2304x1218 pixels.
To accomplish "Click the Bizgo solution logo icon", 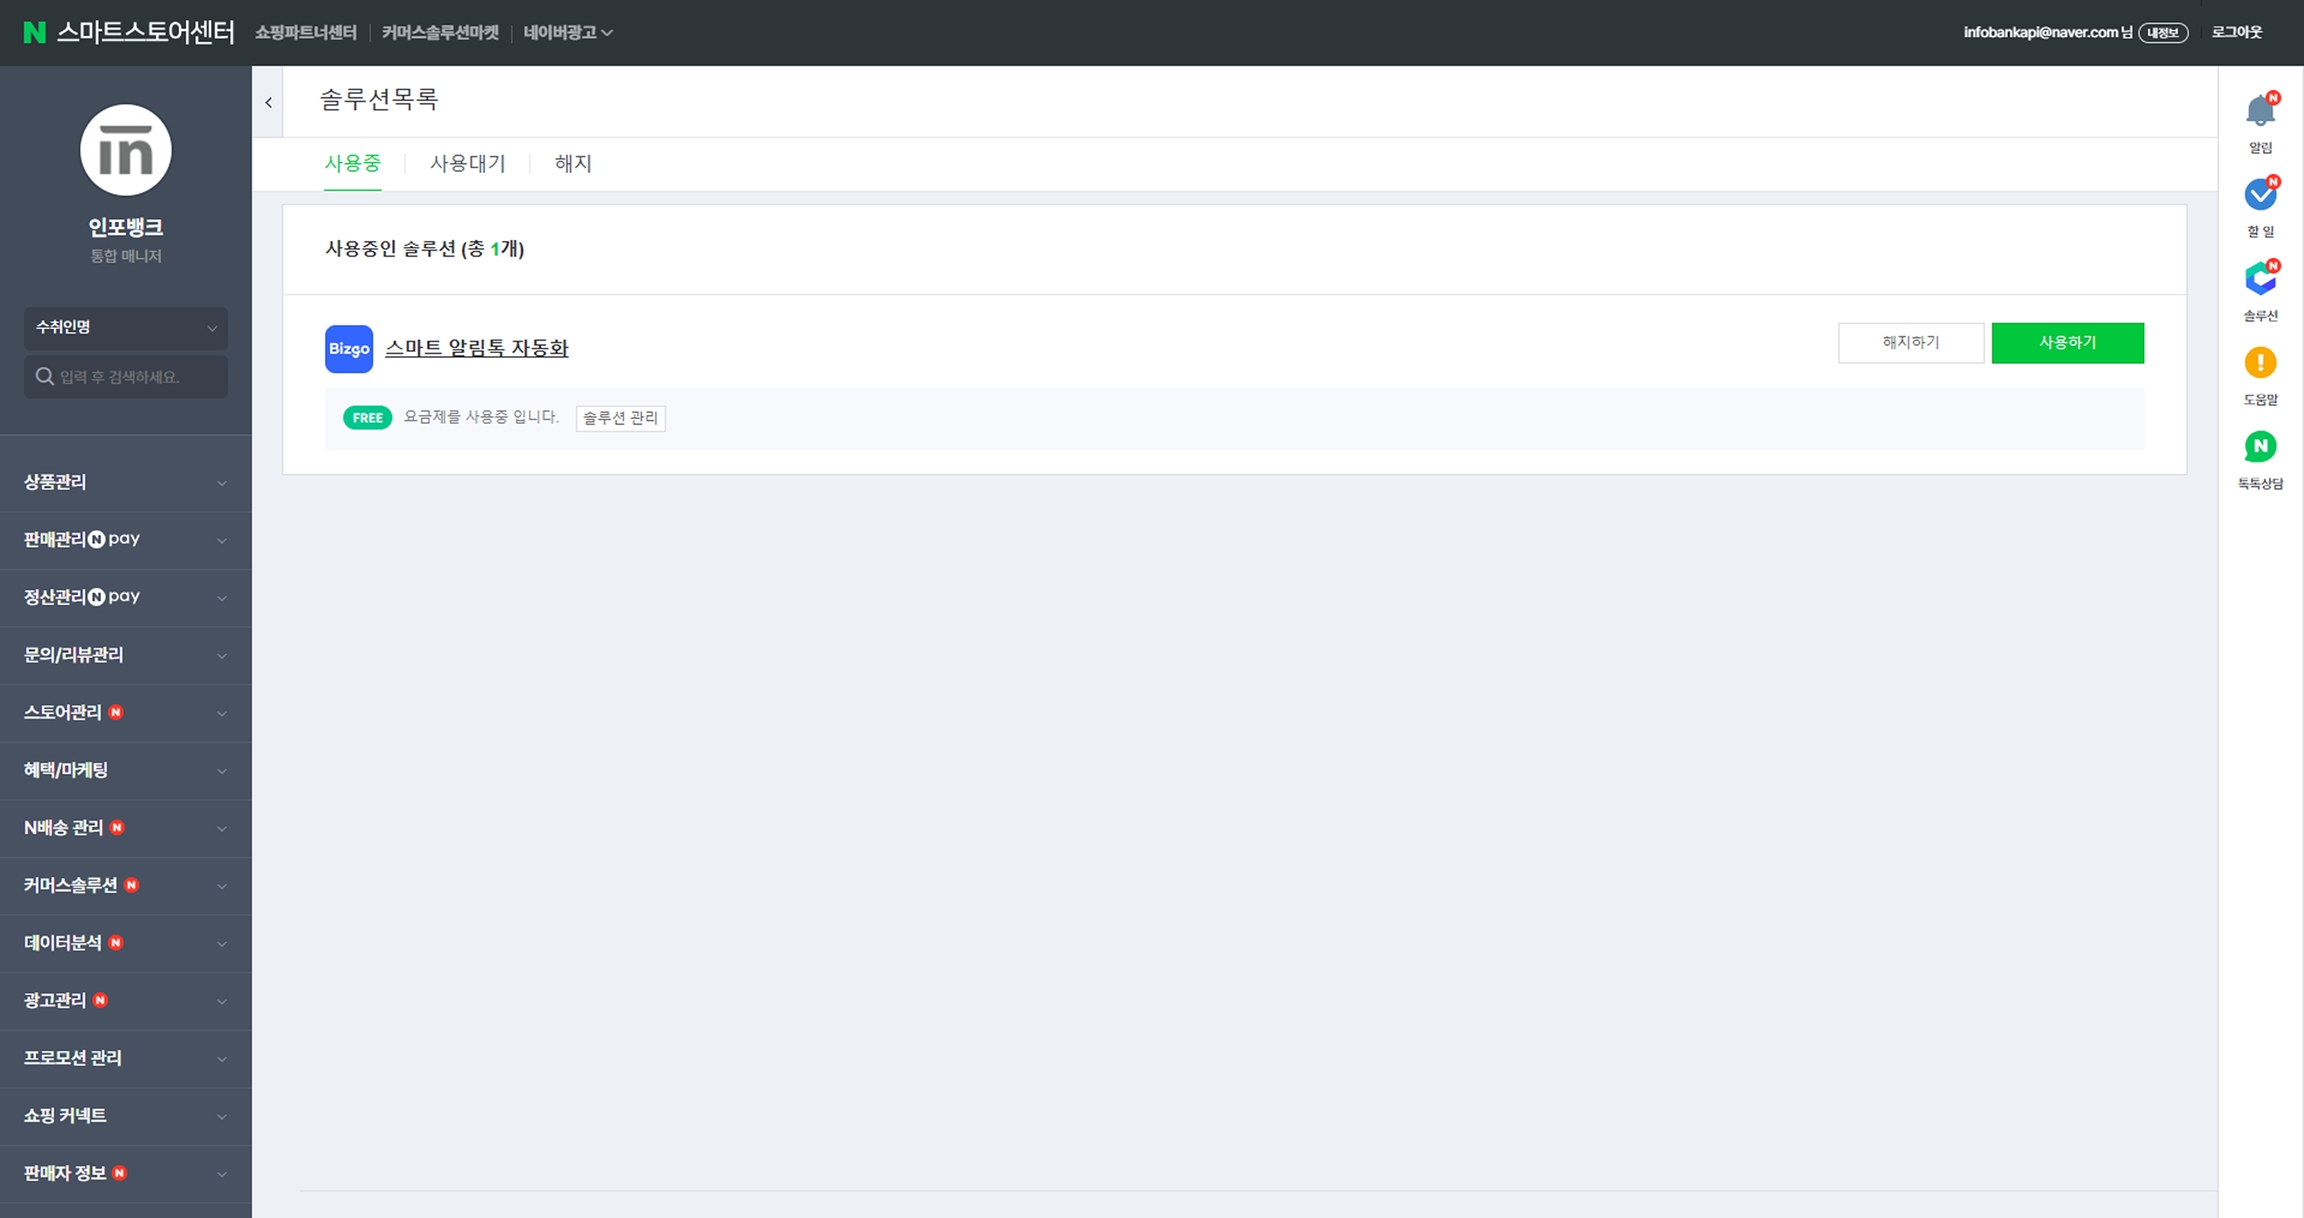I will click(x=348, y=349).
